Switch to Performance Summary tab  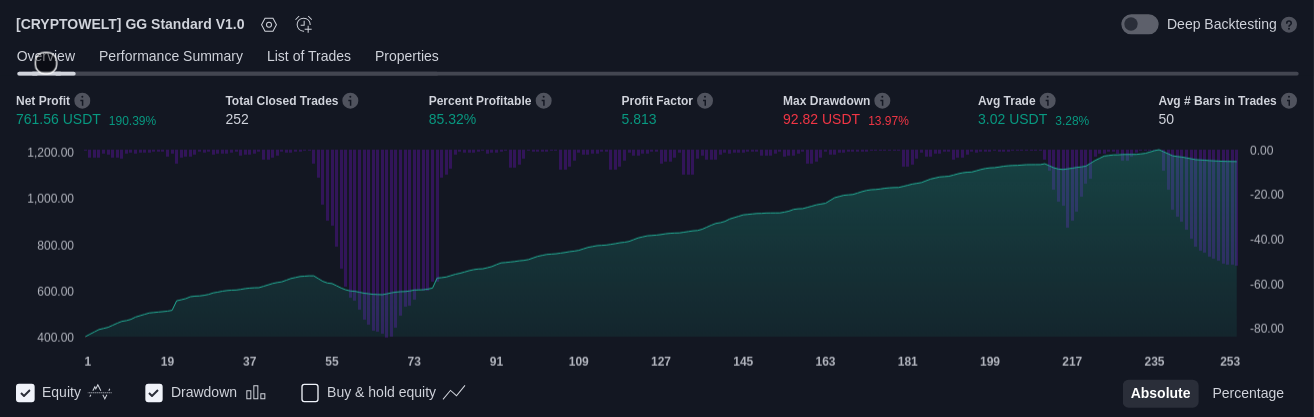171,56
